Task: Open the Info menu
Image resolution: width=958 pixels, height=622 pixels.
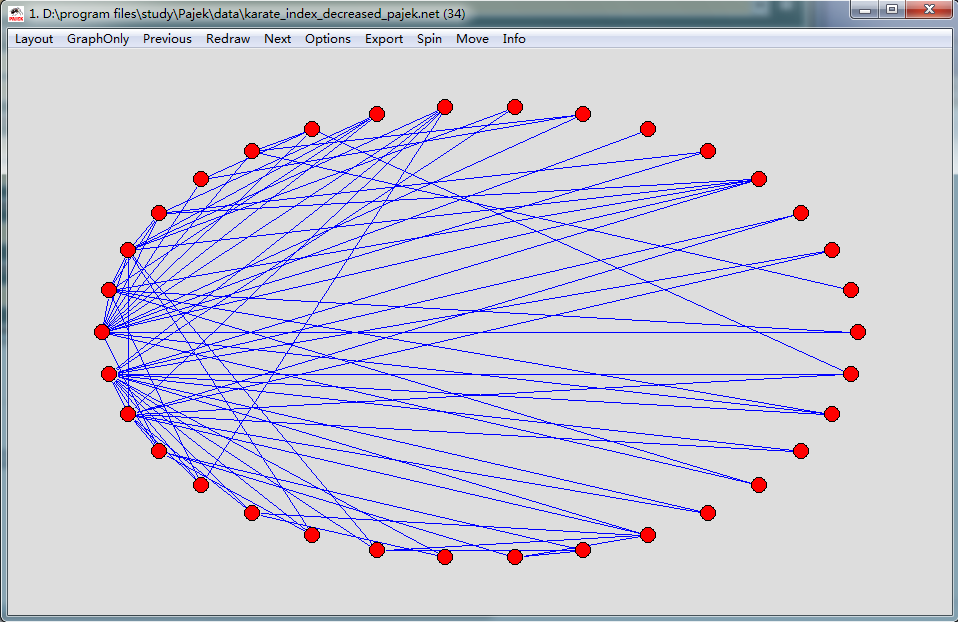Action: coord(514,38)
